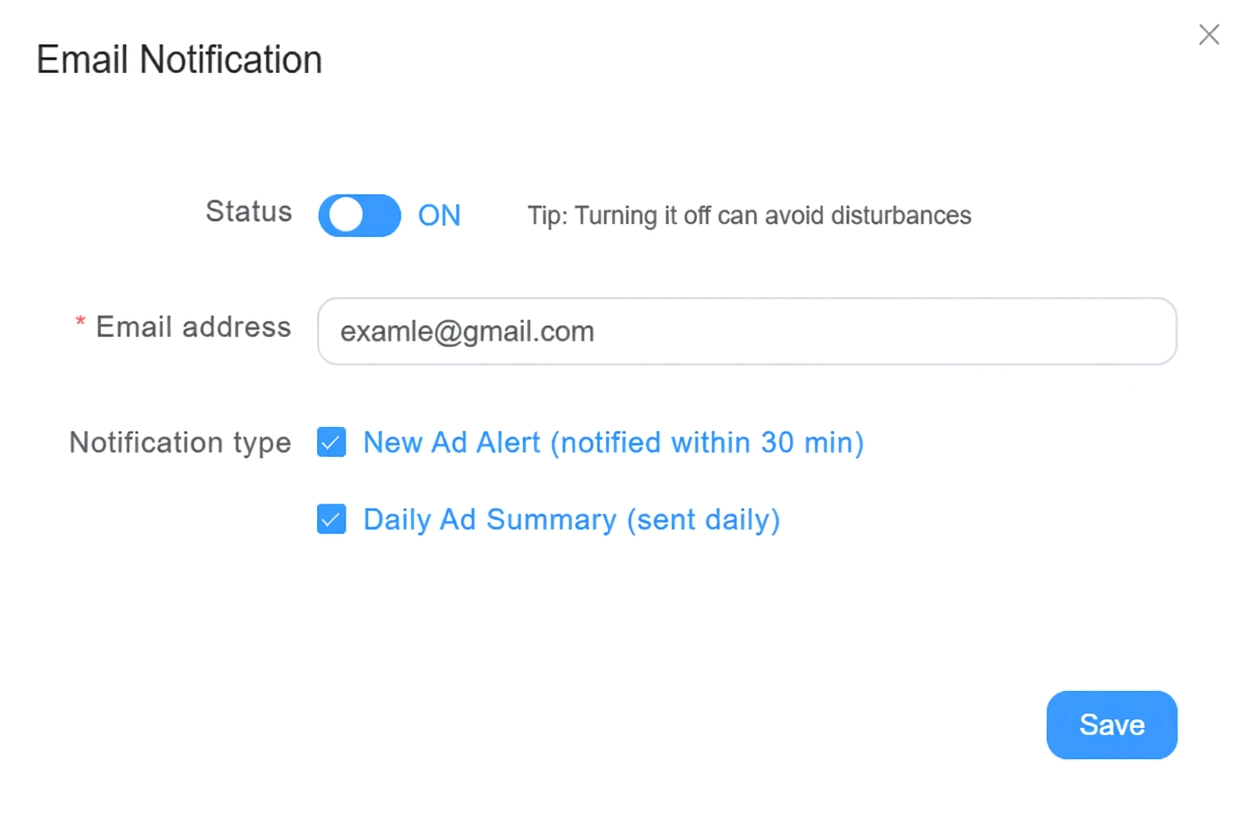The width and height of the screenshot is (1248, 832).
Task: Select the red asterisk next to Email address
Action: [80, 323]
